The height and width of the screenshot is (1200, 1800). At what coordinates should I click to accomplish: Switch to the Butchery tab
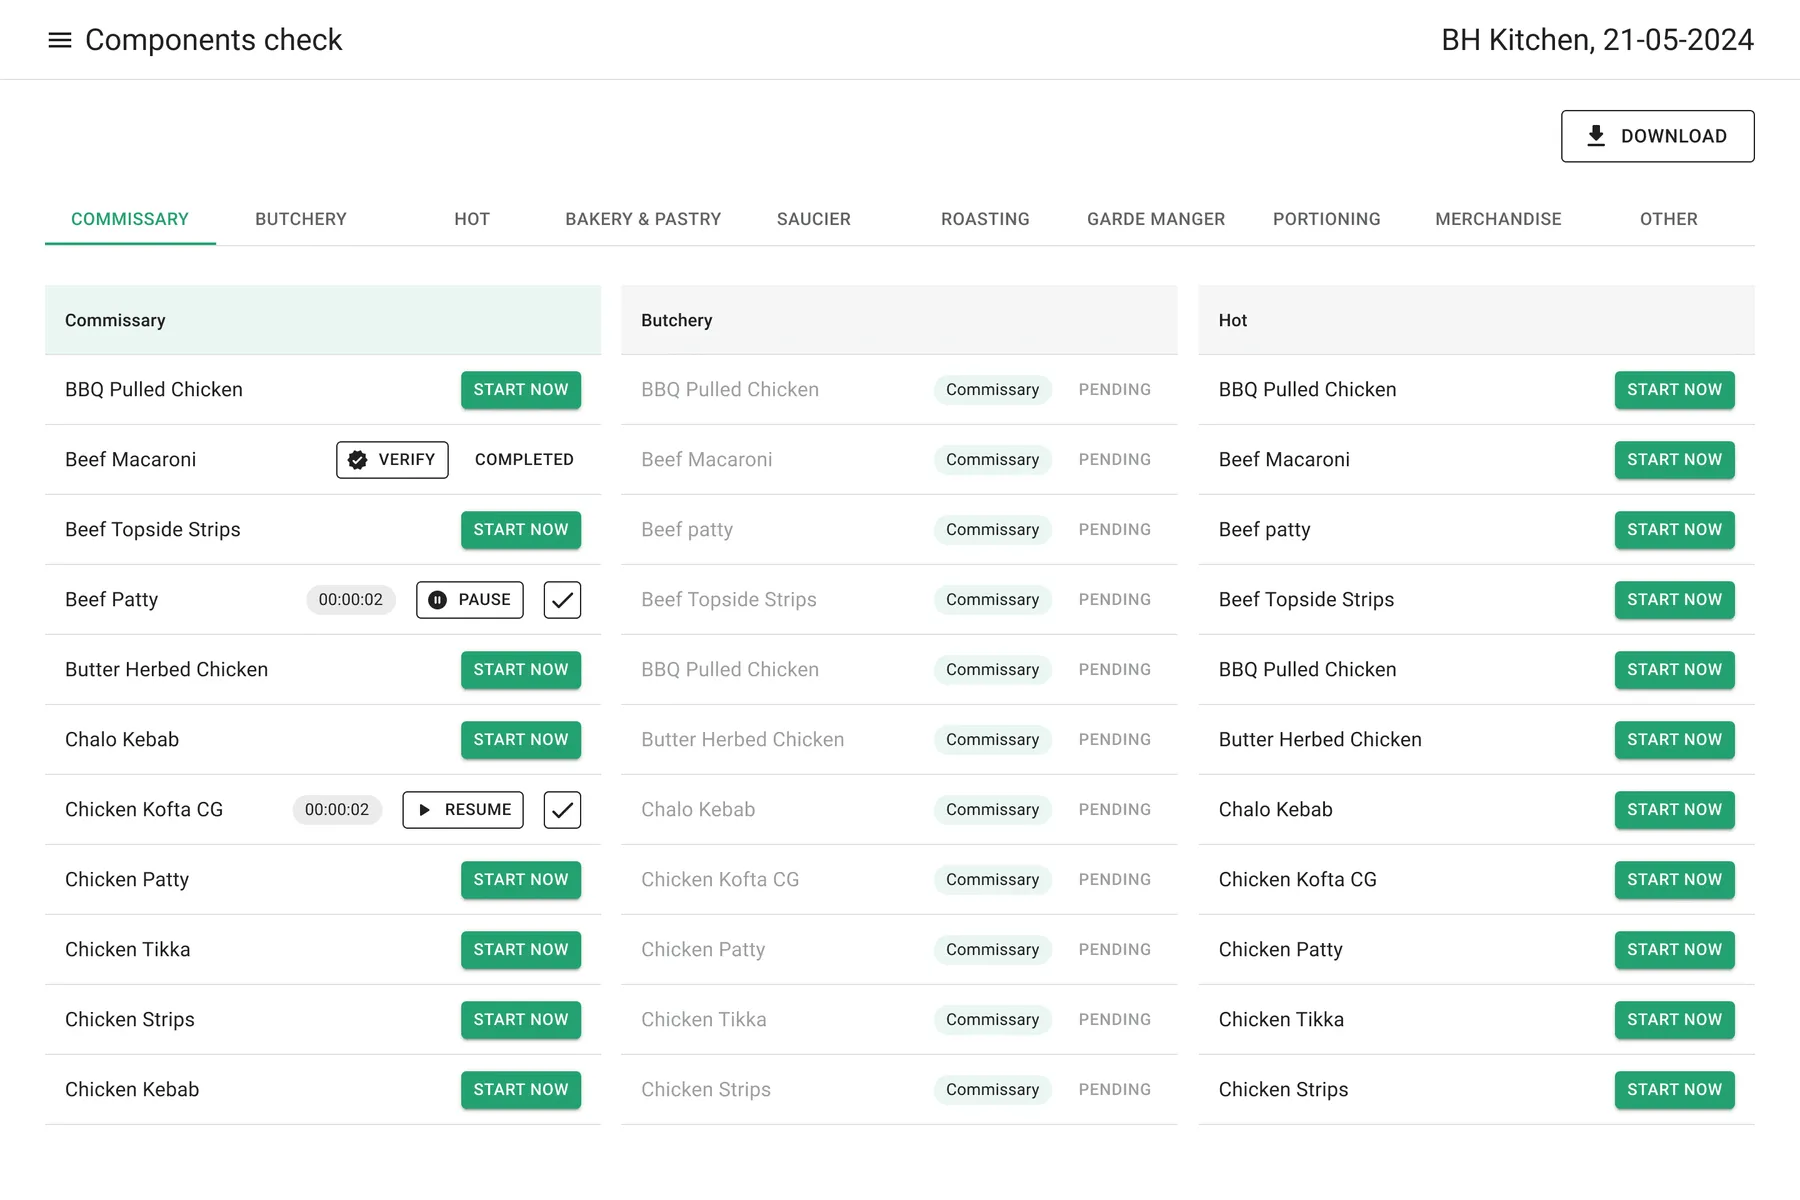(301, 219)
